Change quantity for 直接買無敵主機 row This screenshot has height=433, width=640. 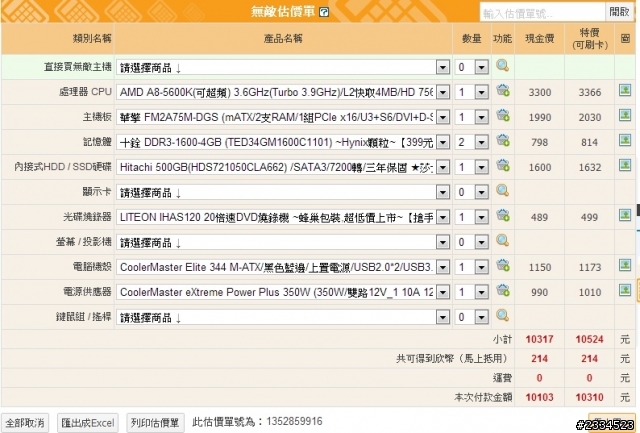coord(472,67)
